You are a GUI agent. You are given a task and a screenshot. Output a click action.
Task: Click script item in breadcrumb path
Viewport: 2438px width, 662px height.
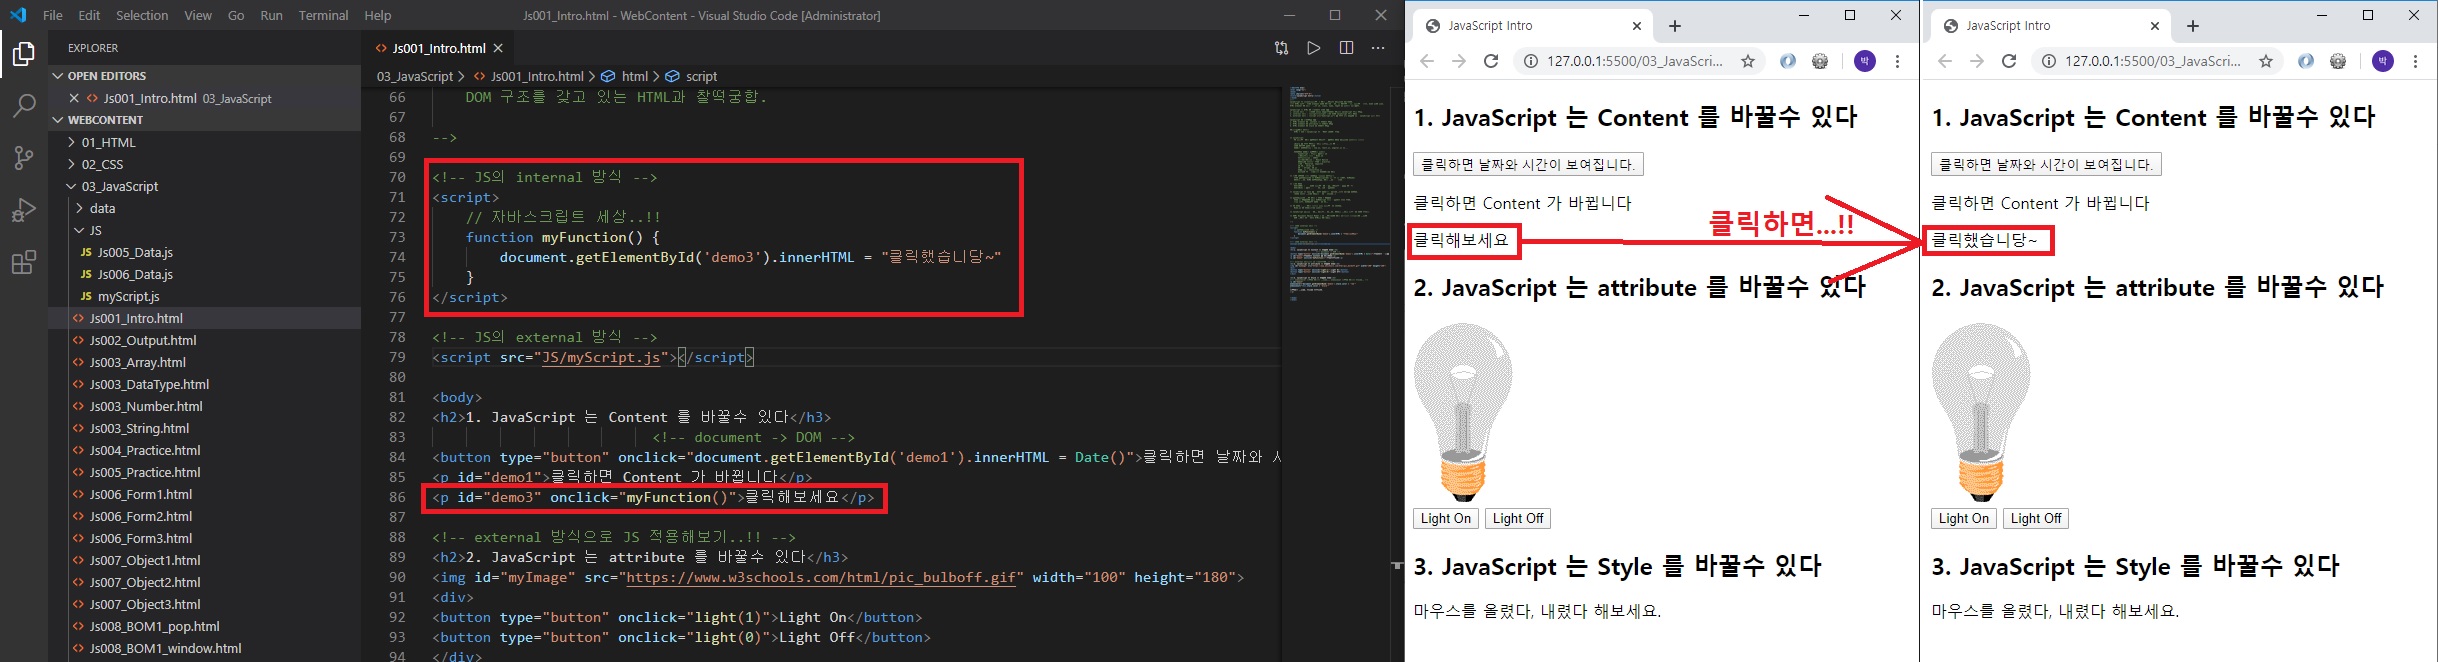(692, 76)
